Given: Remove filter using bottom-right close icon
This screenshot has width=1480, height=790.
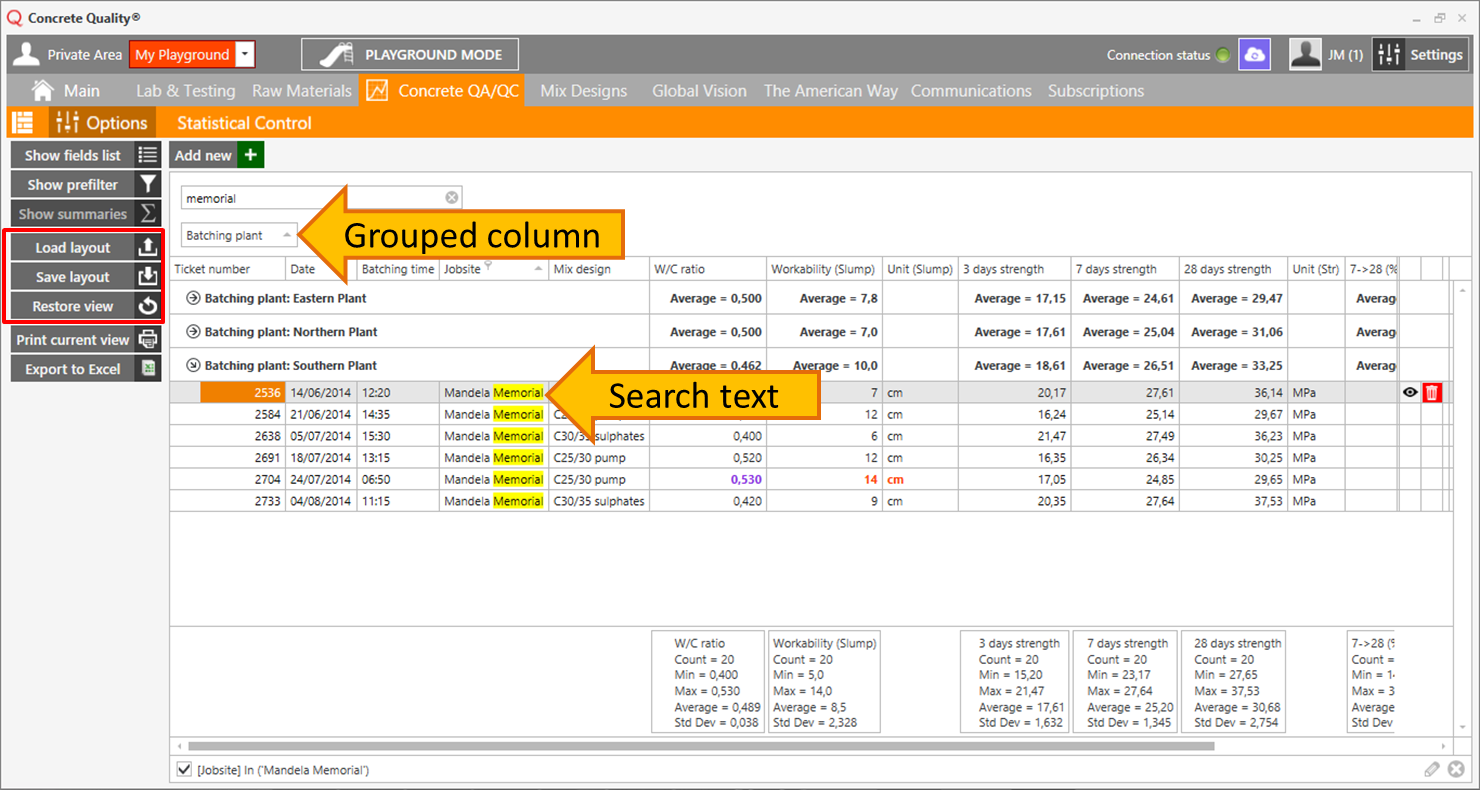Looking at the screenshot, I should (1456, 769).
